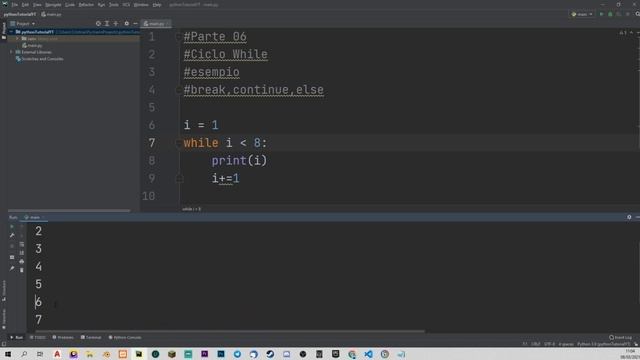
Task: Open Steam from the taskbar
Action: click(270, 354)
